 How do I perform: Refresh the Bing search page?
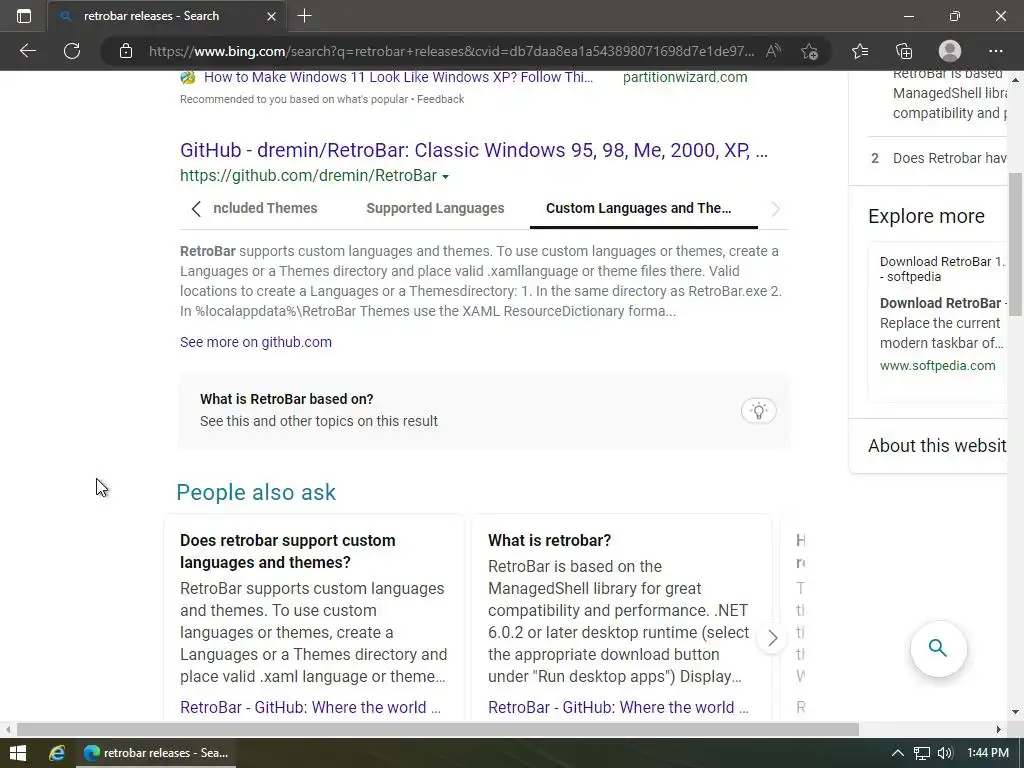[x=72, y=51]
